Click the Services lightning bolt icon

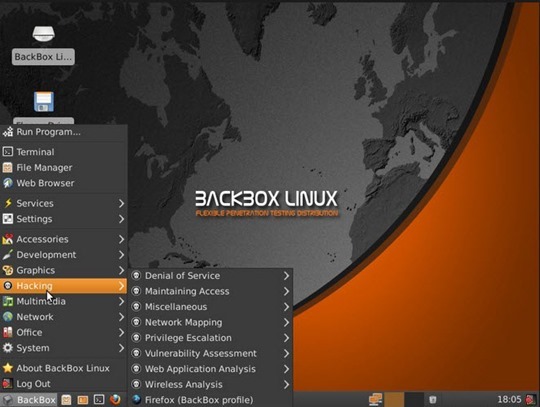(8, 203)
